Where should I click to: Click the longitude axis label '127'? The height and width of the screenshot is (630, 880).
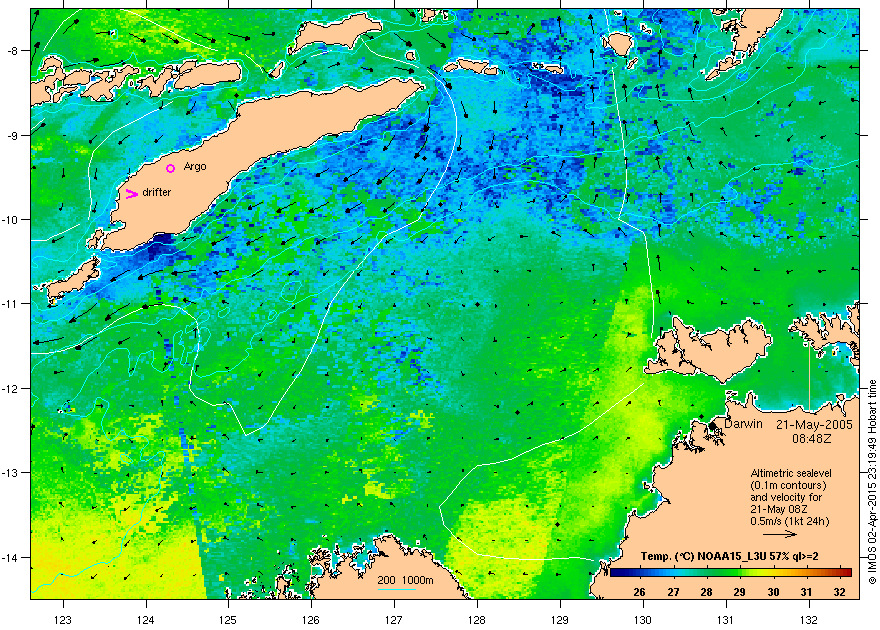pos(394,620)
